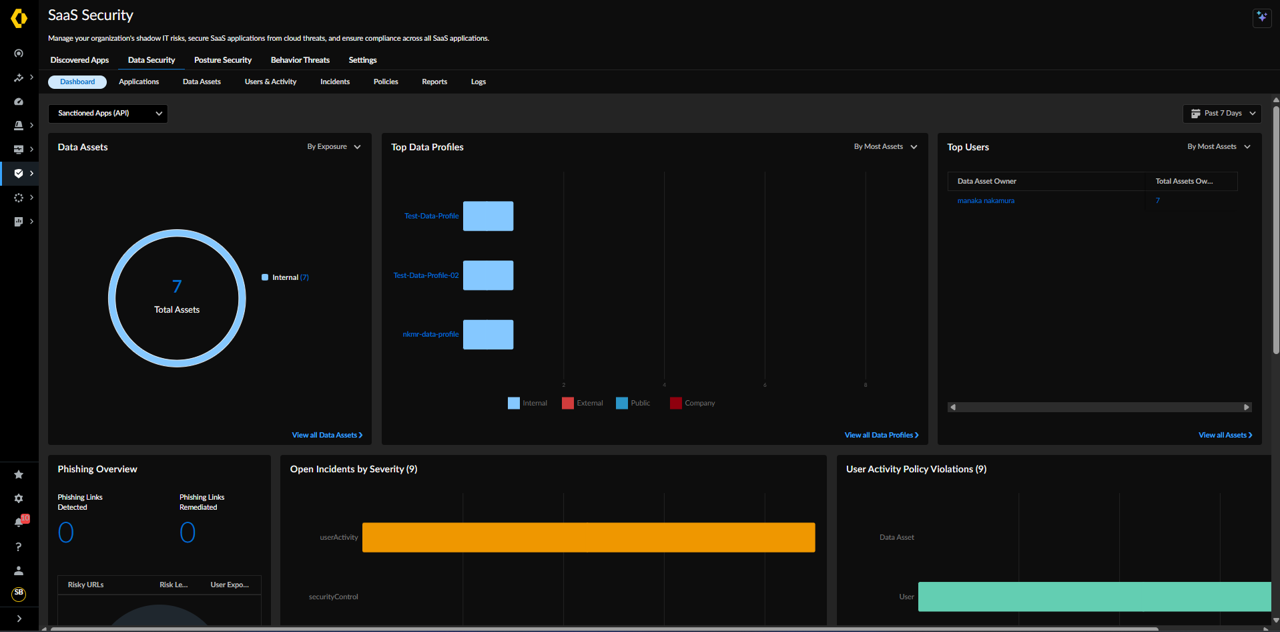
Task: Click the View all Data Profiles link
Action: tap(881, 435)
